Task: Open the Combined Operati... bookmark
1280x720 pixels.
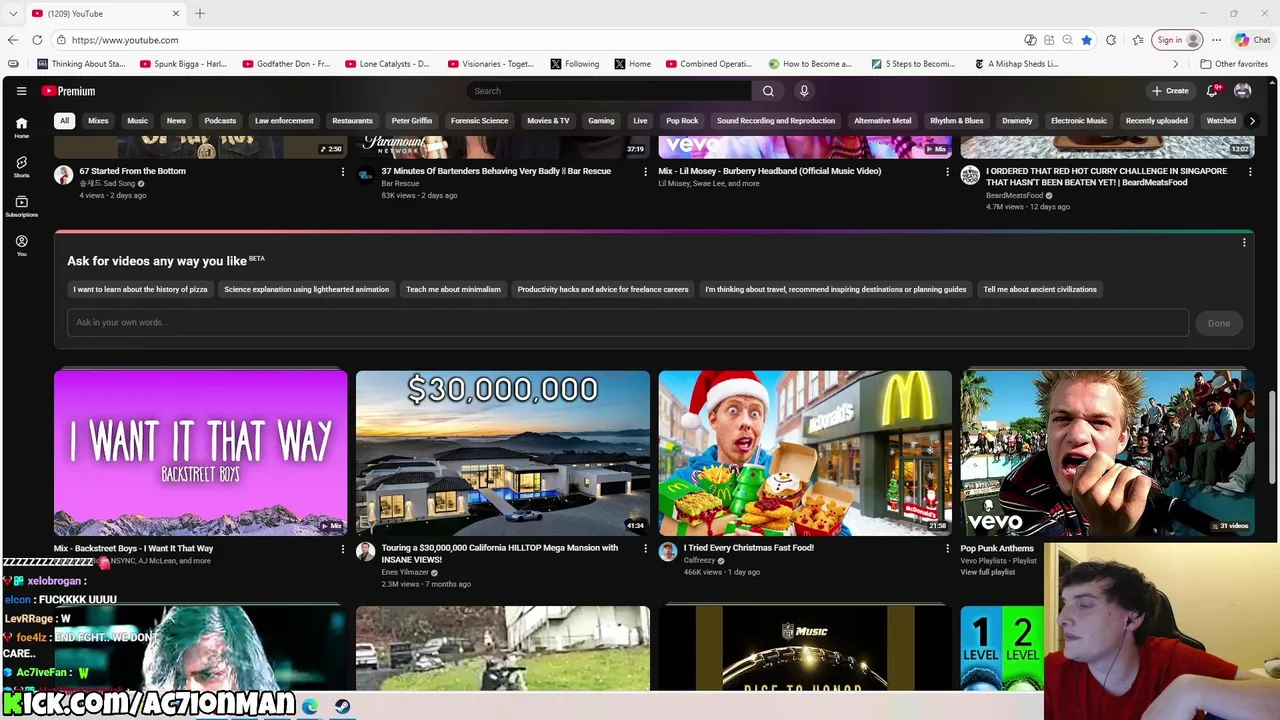Action: coord(709,64)
